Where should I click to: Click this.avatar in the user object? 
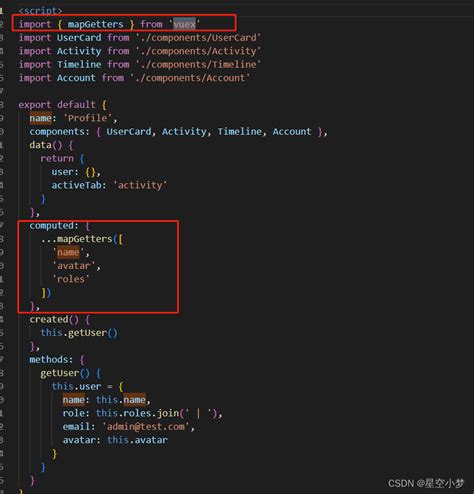tap(137, 440)
